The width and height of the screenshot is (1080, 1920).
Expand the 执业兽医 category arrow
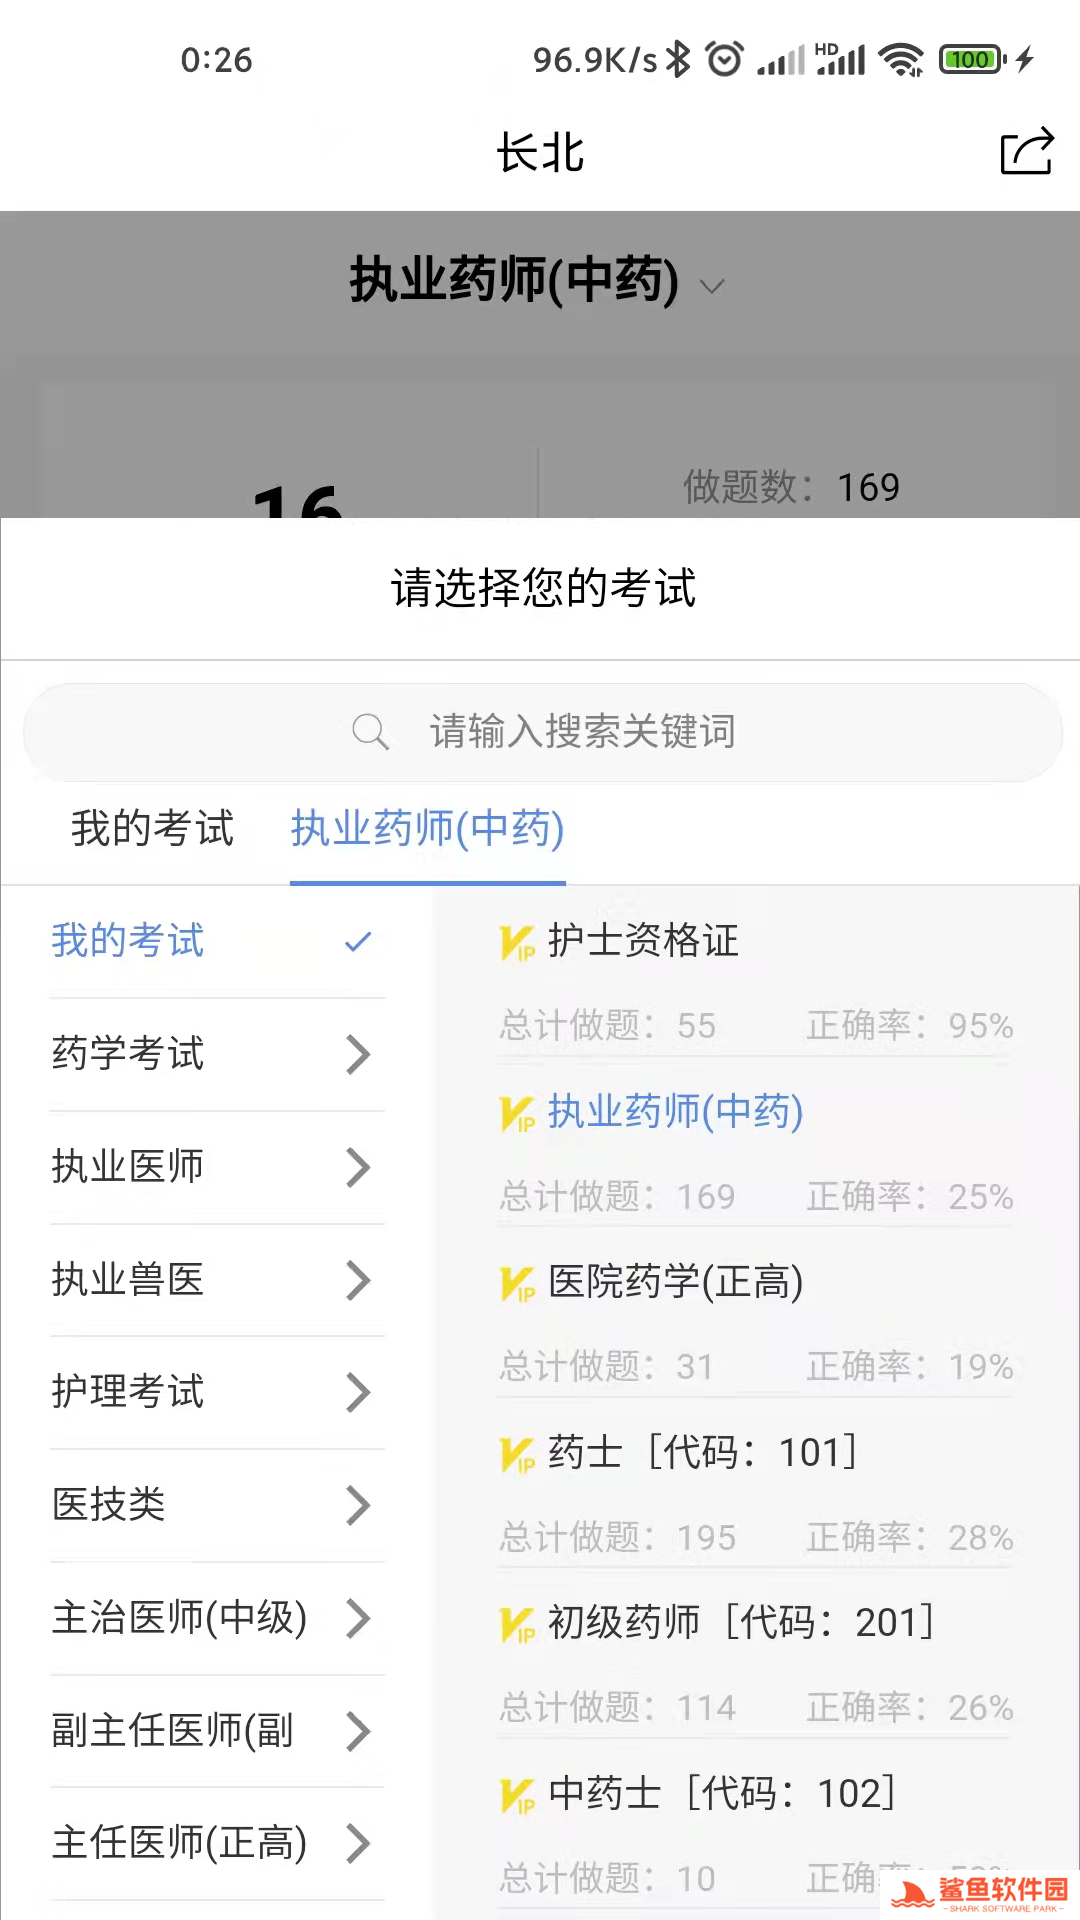358,1280
